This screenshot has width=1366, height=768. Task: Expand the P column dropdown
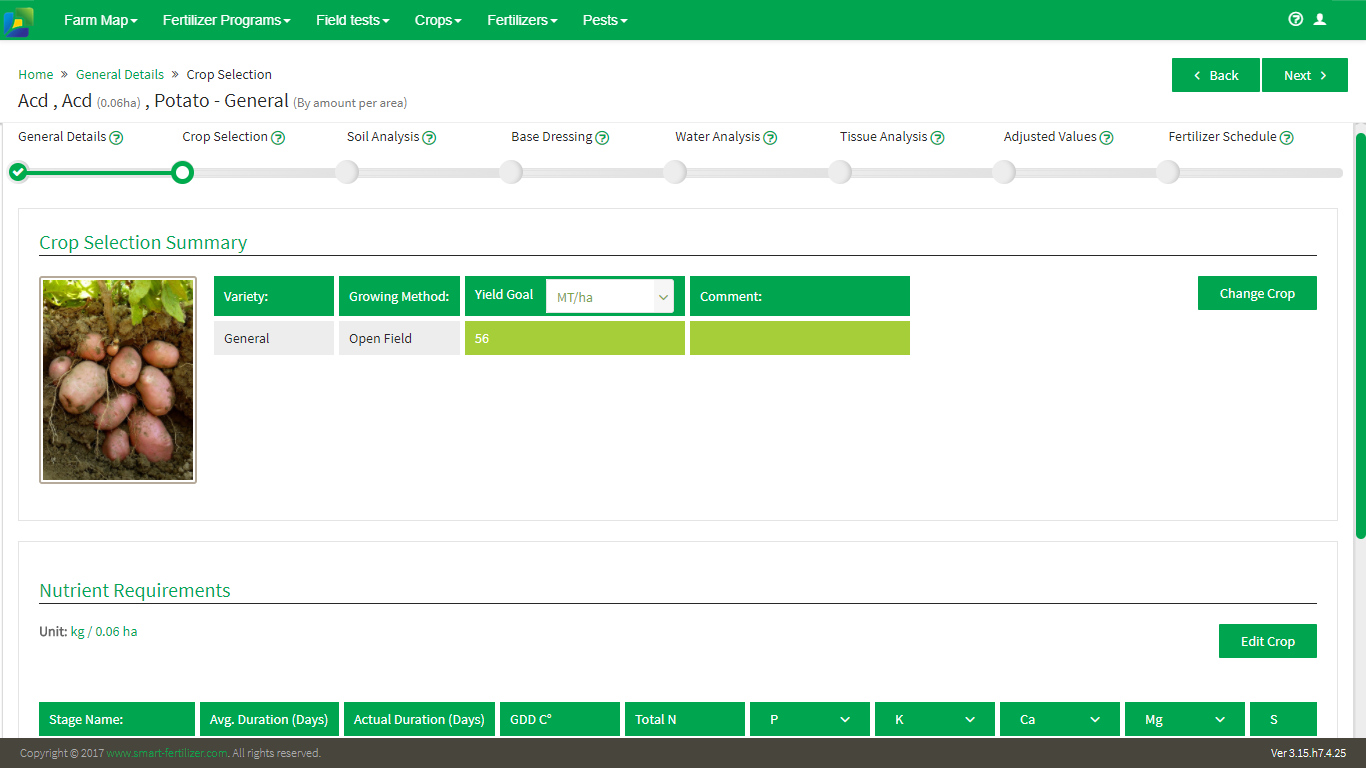(810, 719)
